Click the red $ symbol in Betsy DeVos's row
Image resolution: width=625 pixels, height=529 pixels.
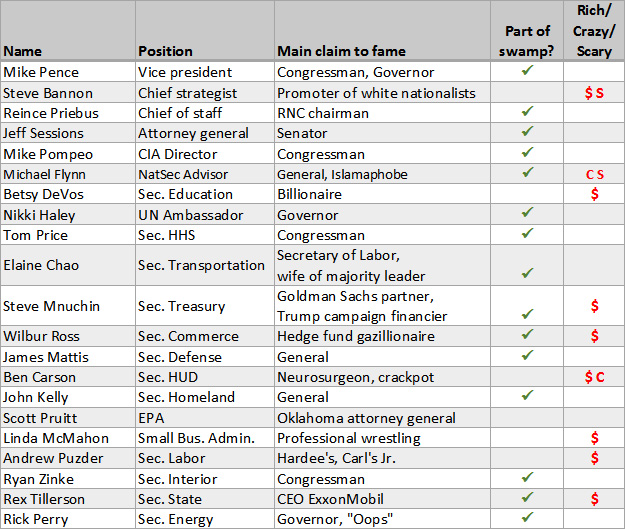pos(595,194)
